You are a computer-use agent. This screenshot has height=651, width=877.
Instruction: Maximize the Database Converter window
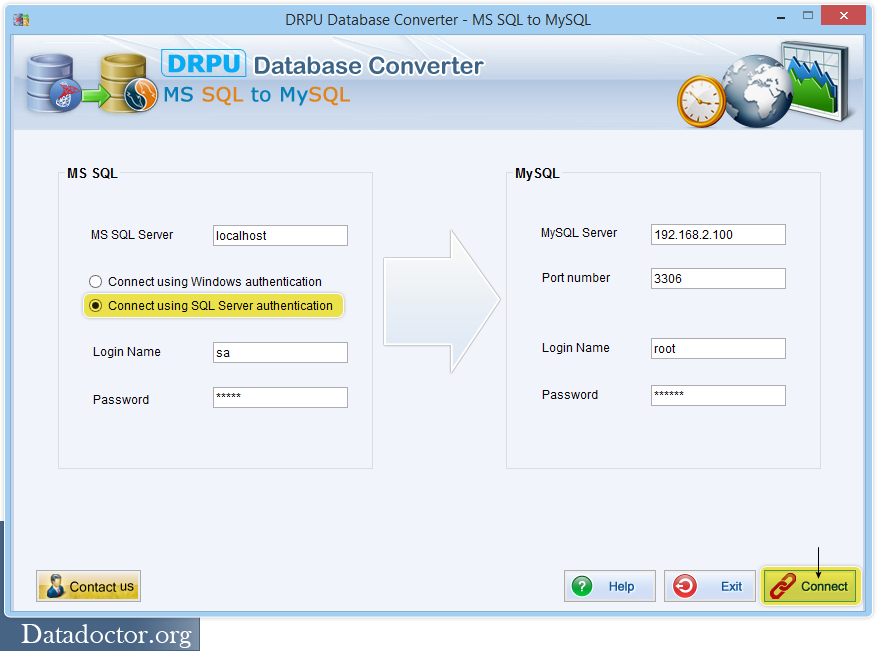pos(808,16)
